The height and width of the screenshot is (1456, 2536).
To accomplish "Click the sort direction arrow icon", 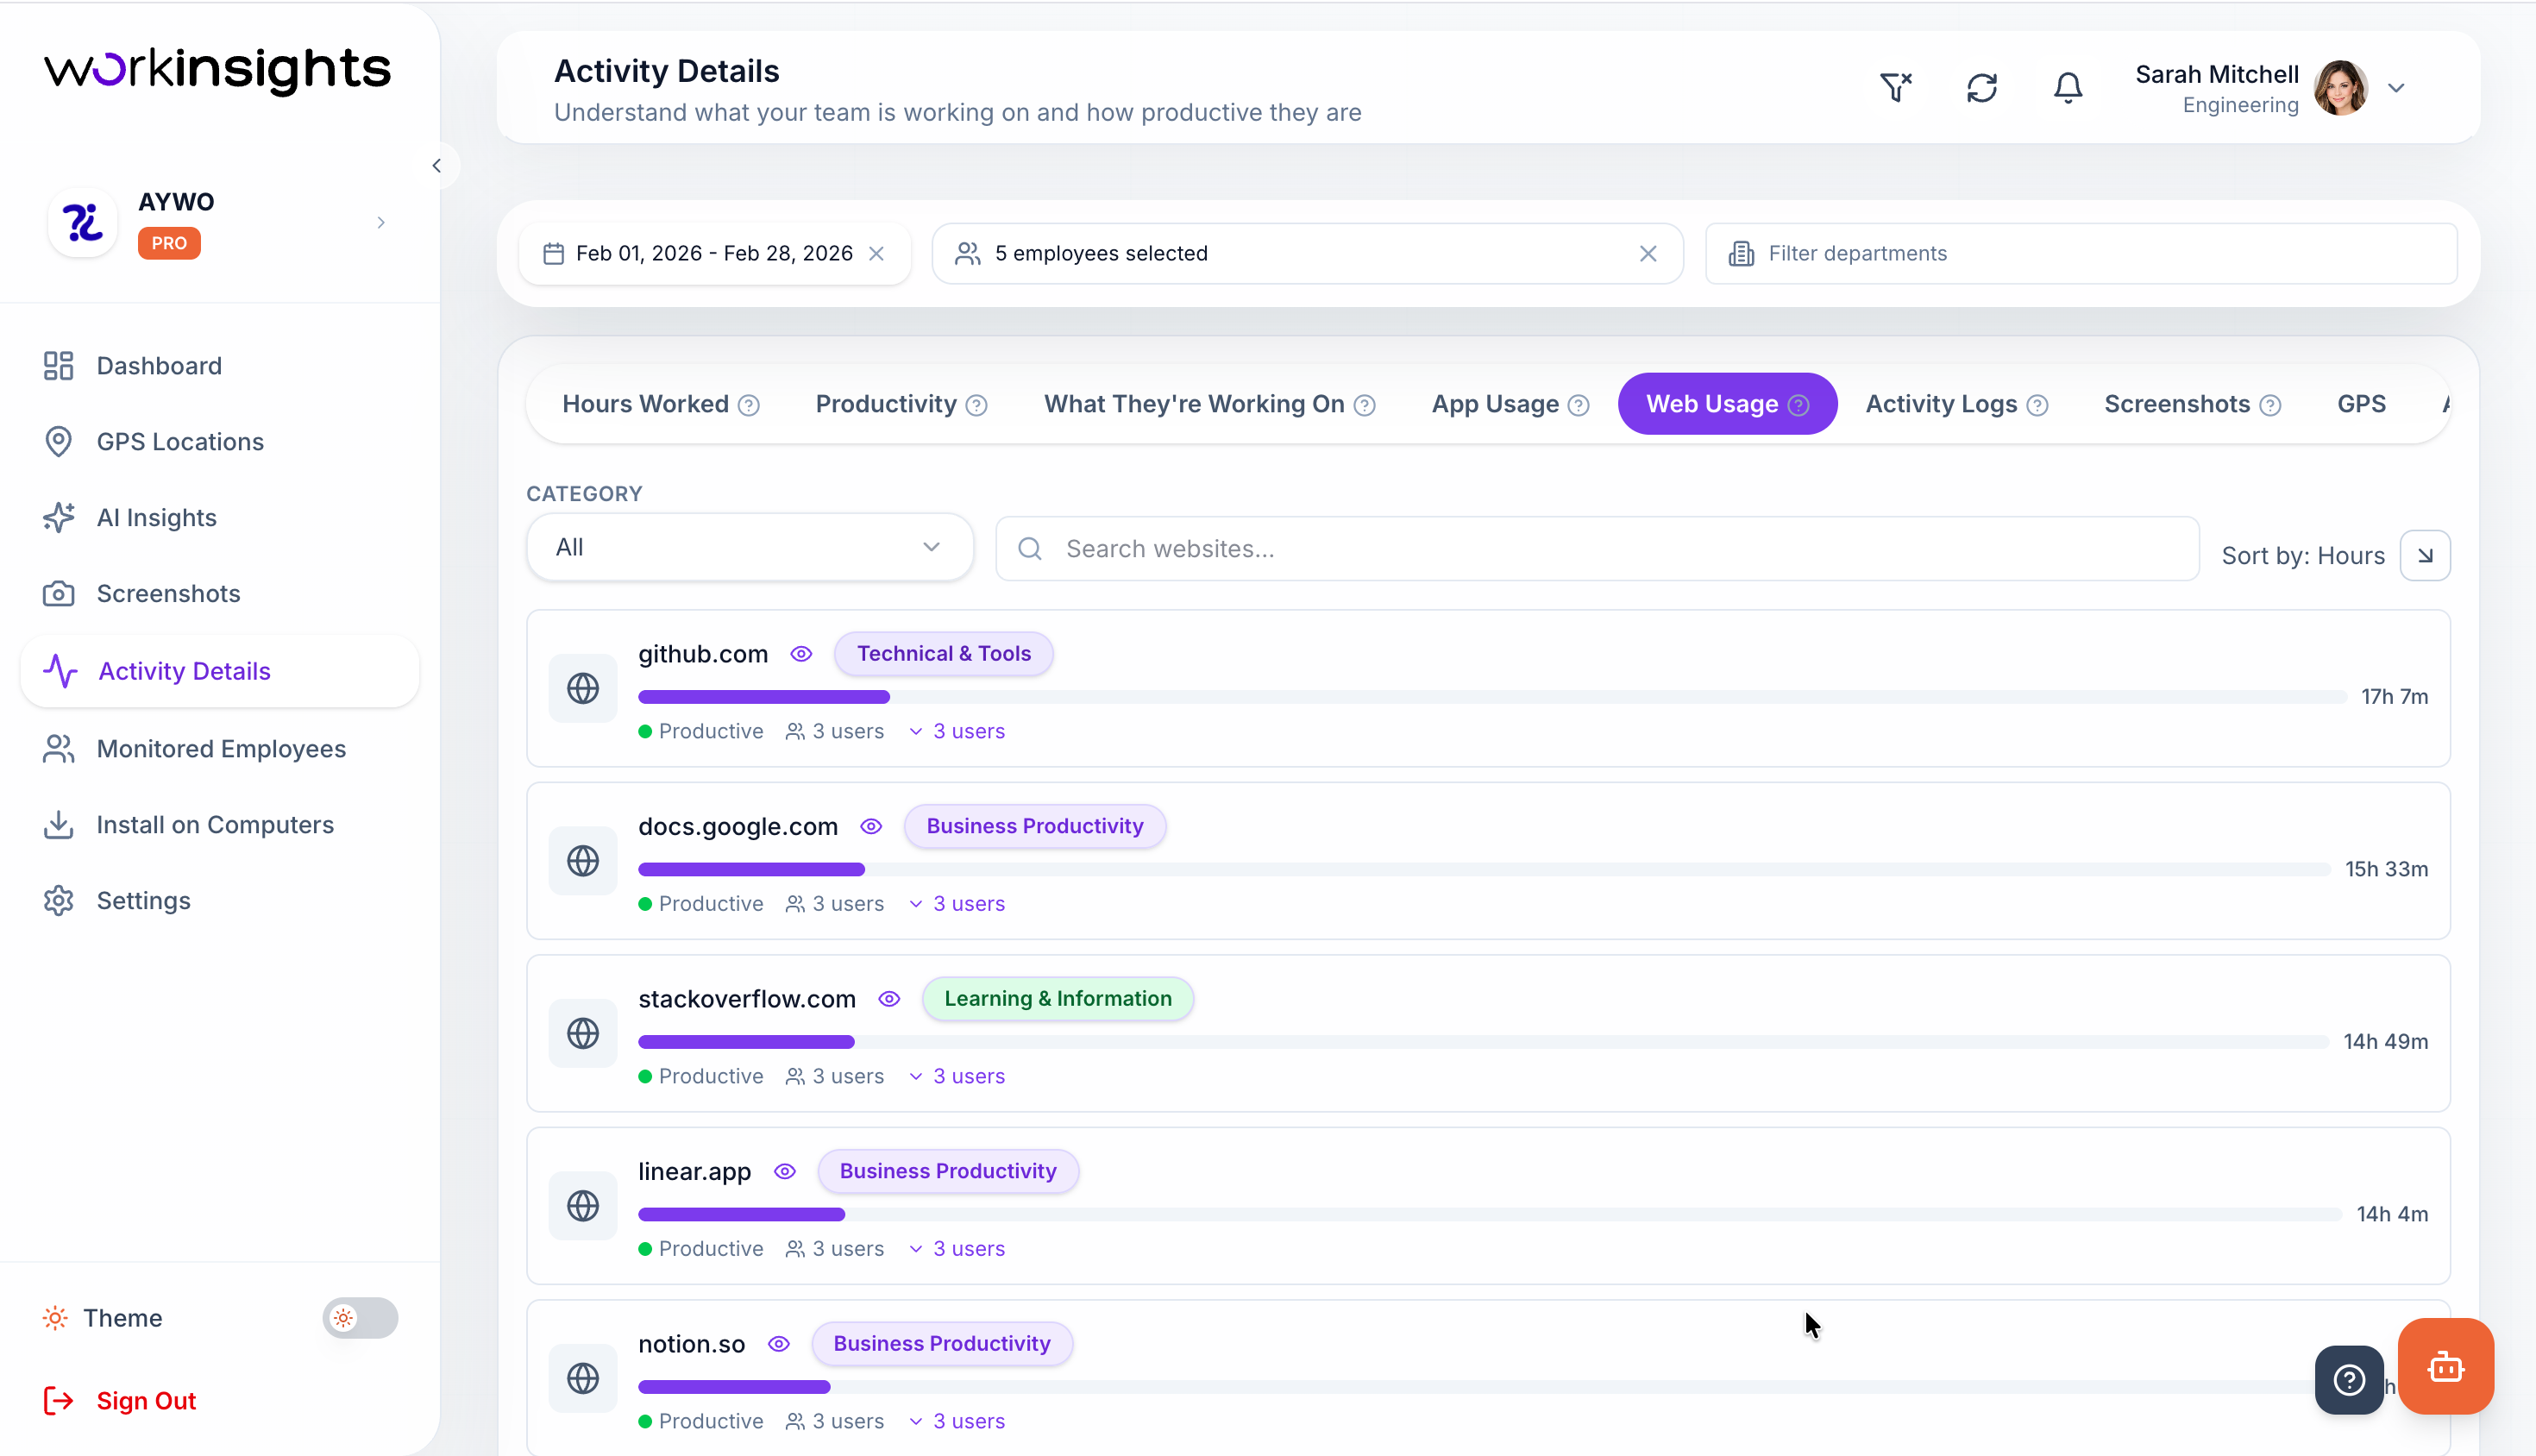I will [2425, 555].
